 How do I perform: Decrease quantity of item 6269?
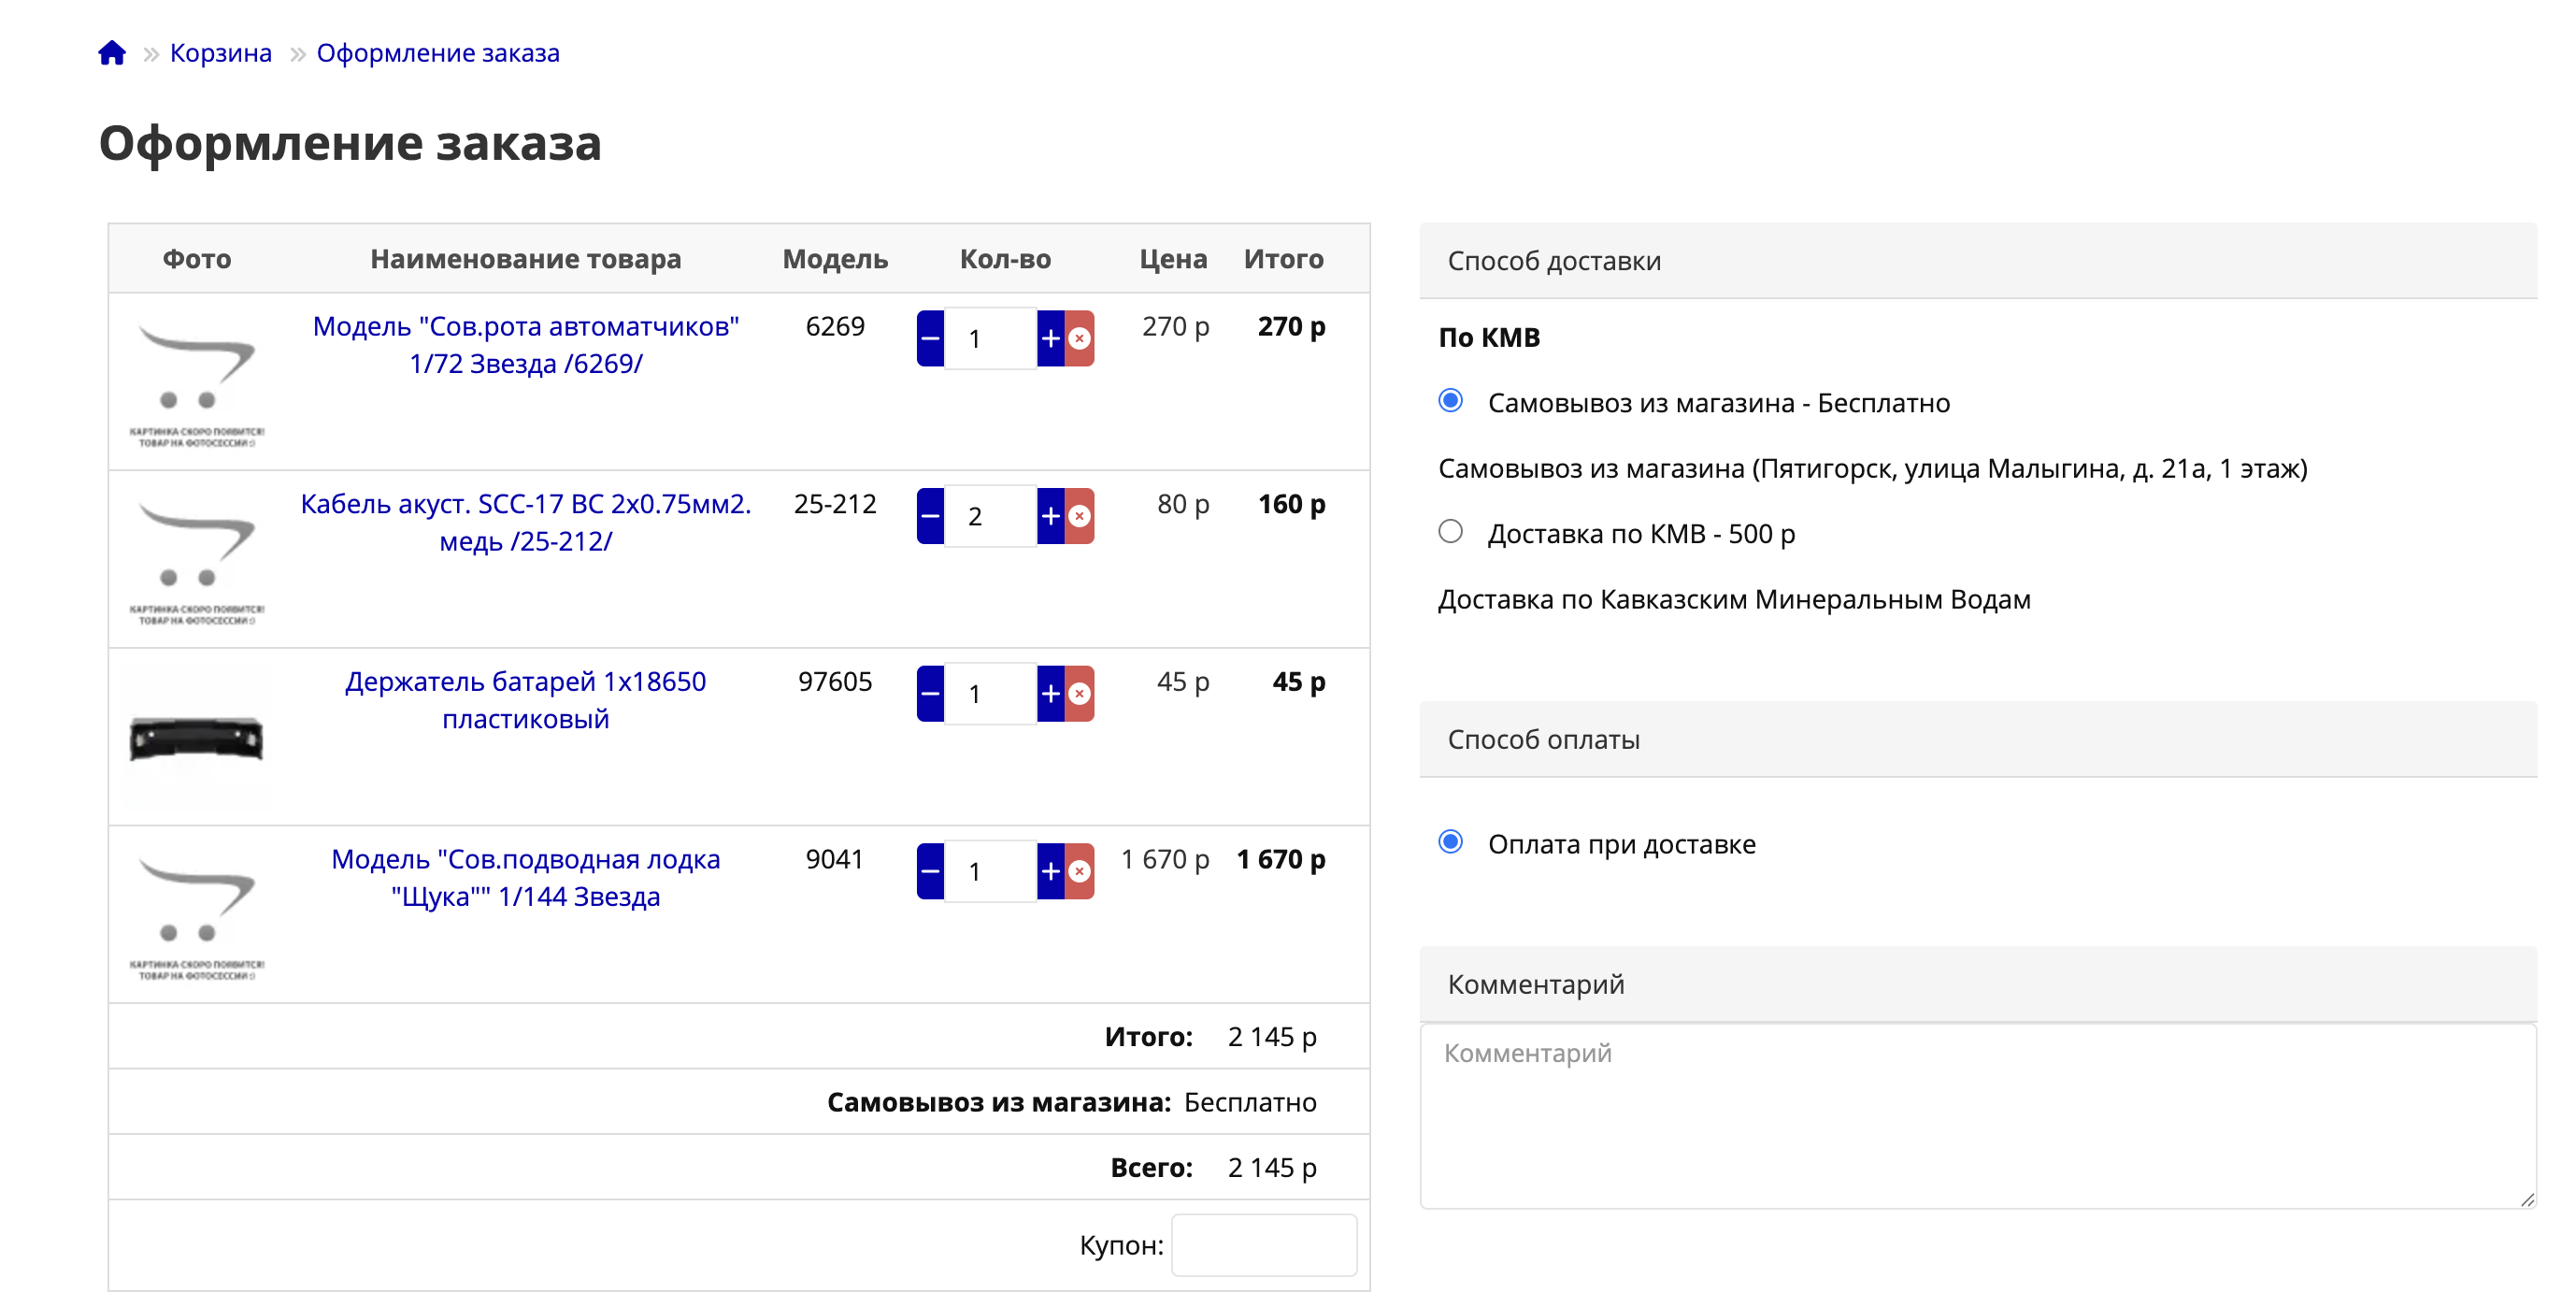tap(930, 339)
